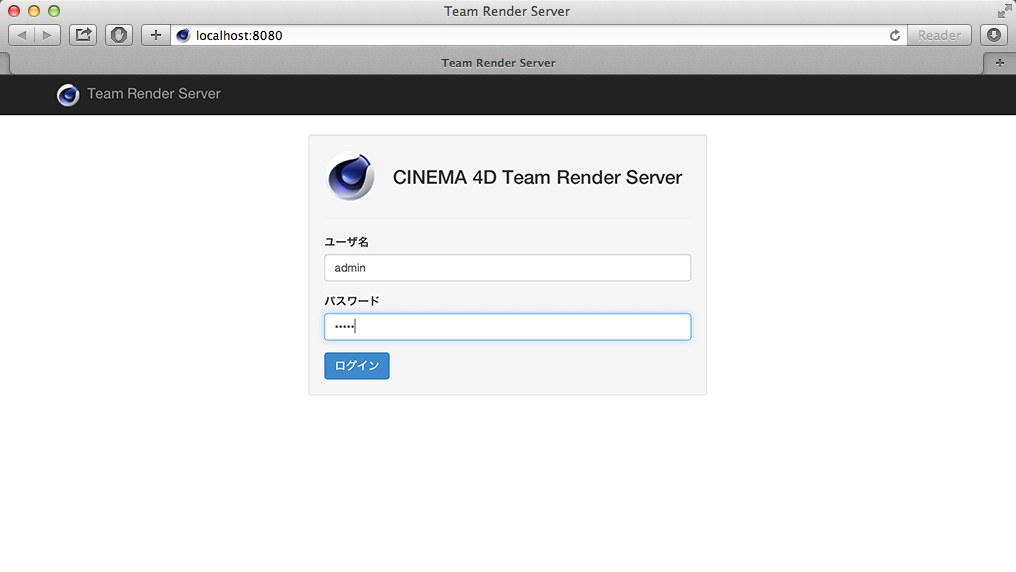Go forward with Safari's forward arrow

tap(47, 35)
